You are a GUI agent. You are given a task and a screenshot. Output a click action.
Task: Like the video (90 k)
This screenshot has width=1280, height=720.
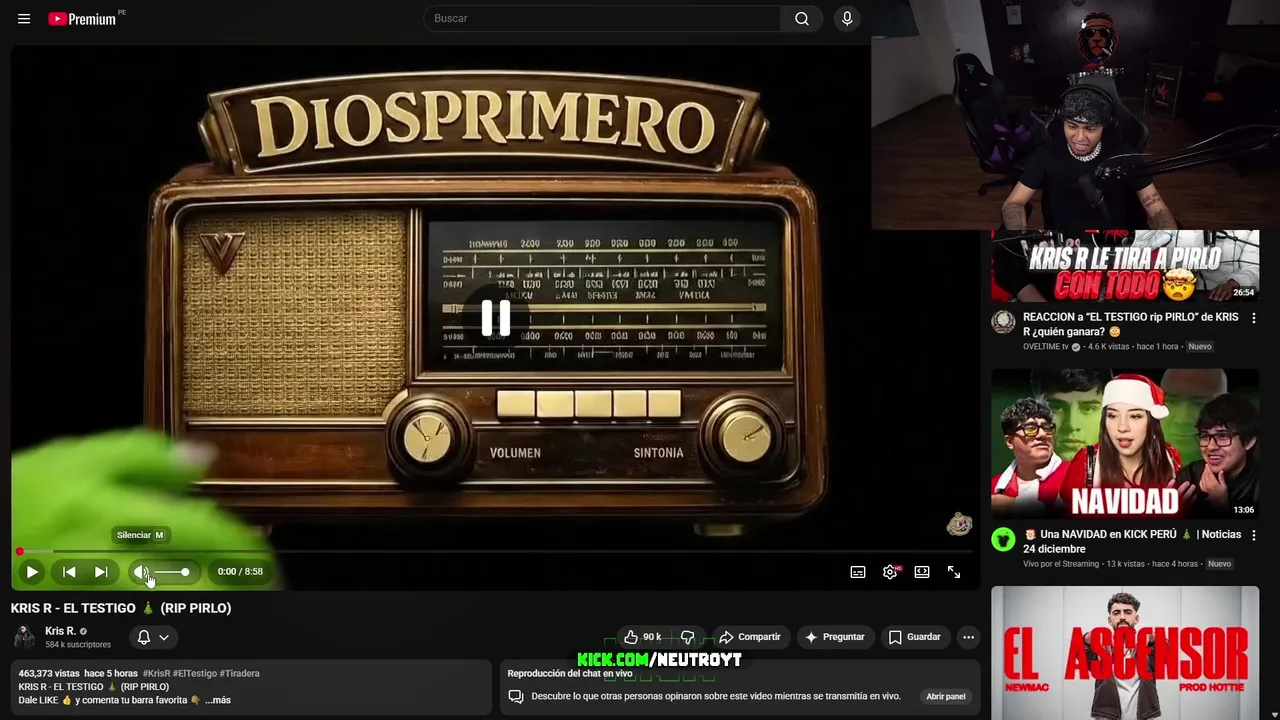tap(641, 637)
